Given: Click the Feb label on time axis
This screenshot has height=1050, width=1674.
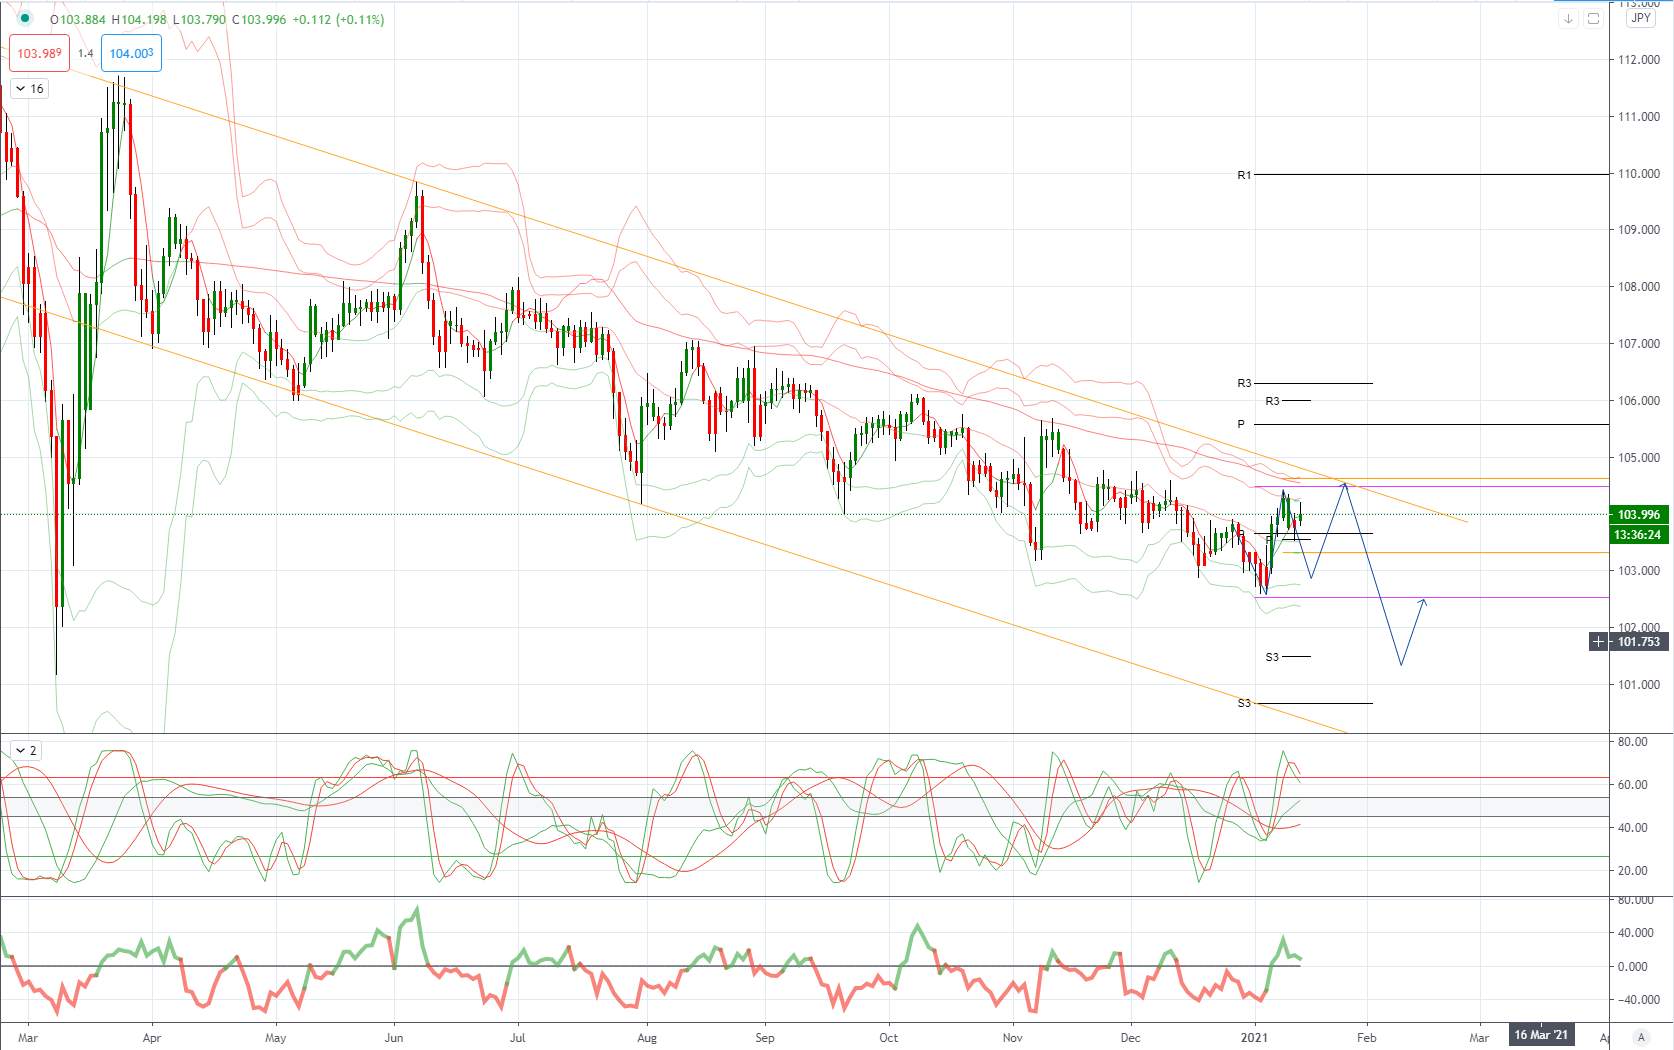Looking at the screenshot, I should (x=1367, y=1038).
